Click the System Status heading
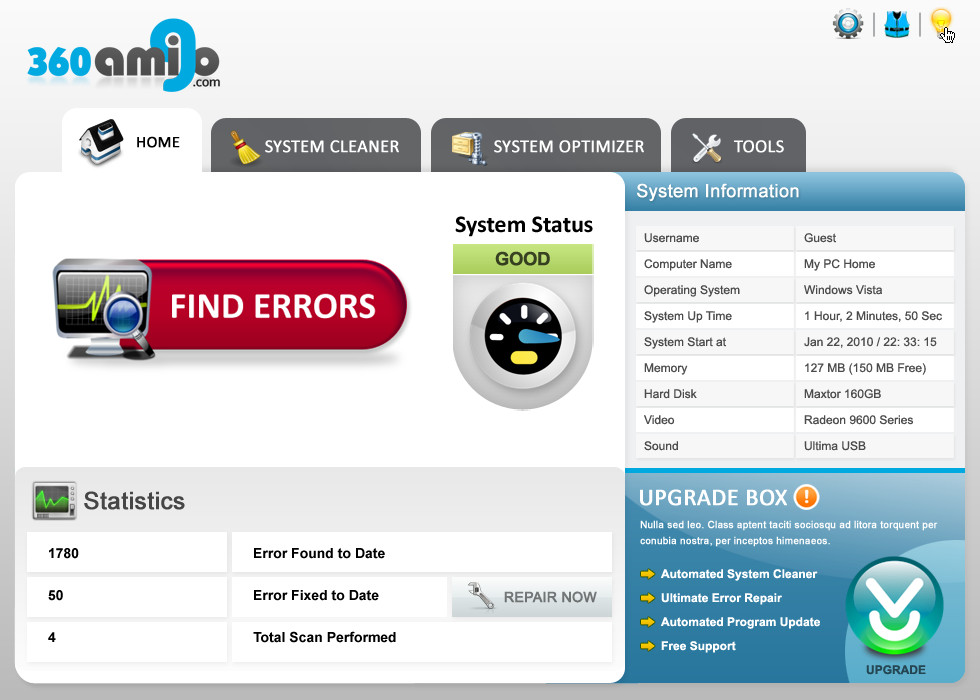Screen dimensions: 980x700 tap(524, 224)
